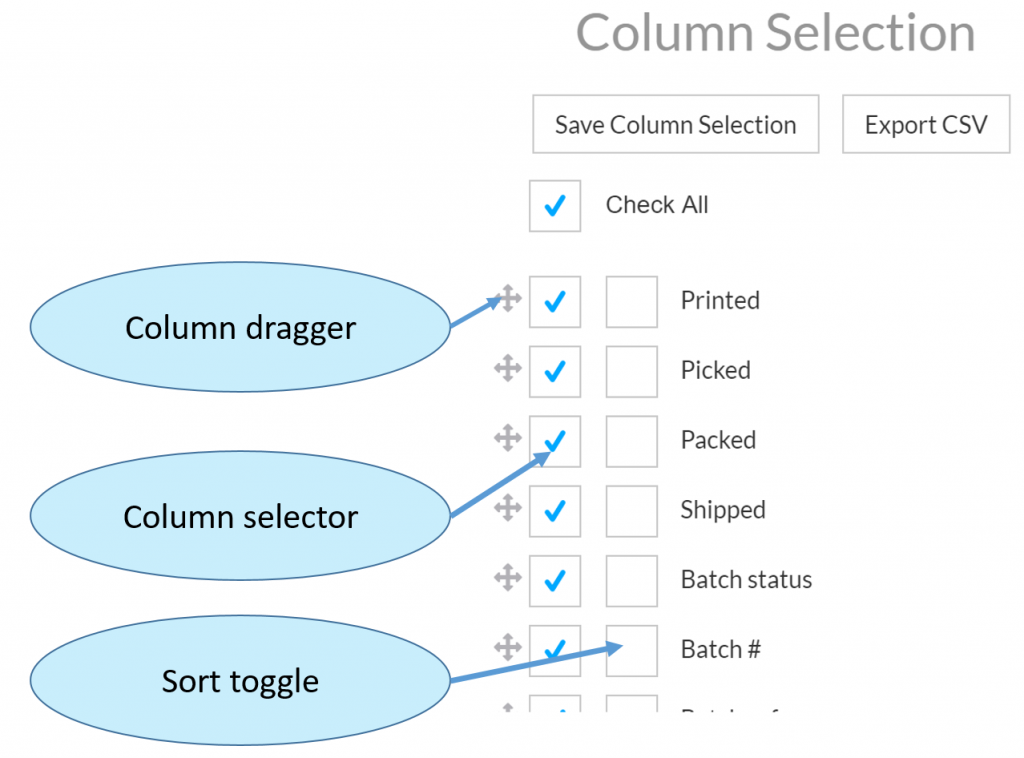The image size is (1024, 758).
Task: Click the Export CSV button
Action: pyautogui.click(x=926, y=124)
